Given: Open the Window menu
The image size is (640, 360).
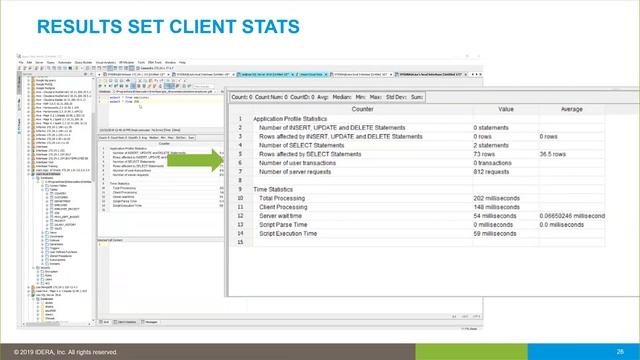Looking at the screenshot, I should tap(170, 62).
